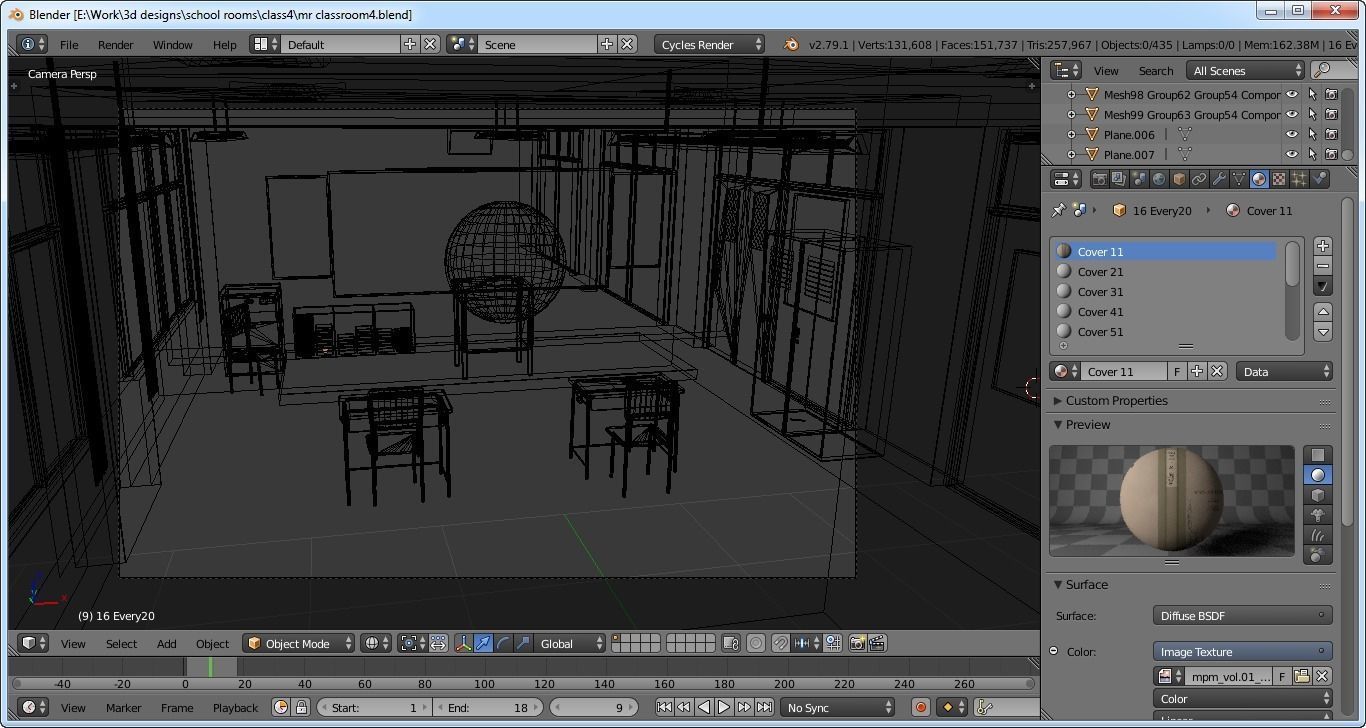Open the Object Constraints tab (chain icon)
Viewport: 1366px width, 728px height.
click(1199, 179)
